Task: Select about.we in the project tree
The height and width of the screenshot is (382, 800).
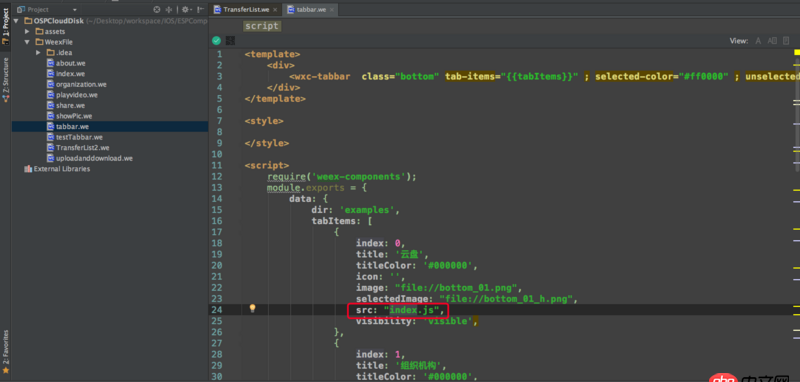Action: click(x=70, y=63)
